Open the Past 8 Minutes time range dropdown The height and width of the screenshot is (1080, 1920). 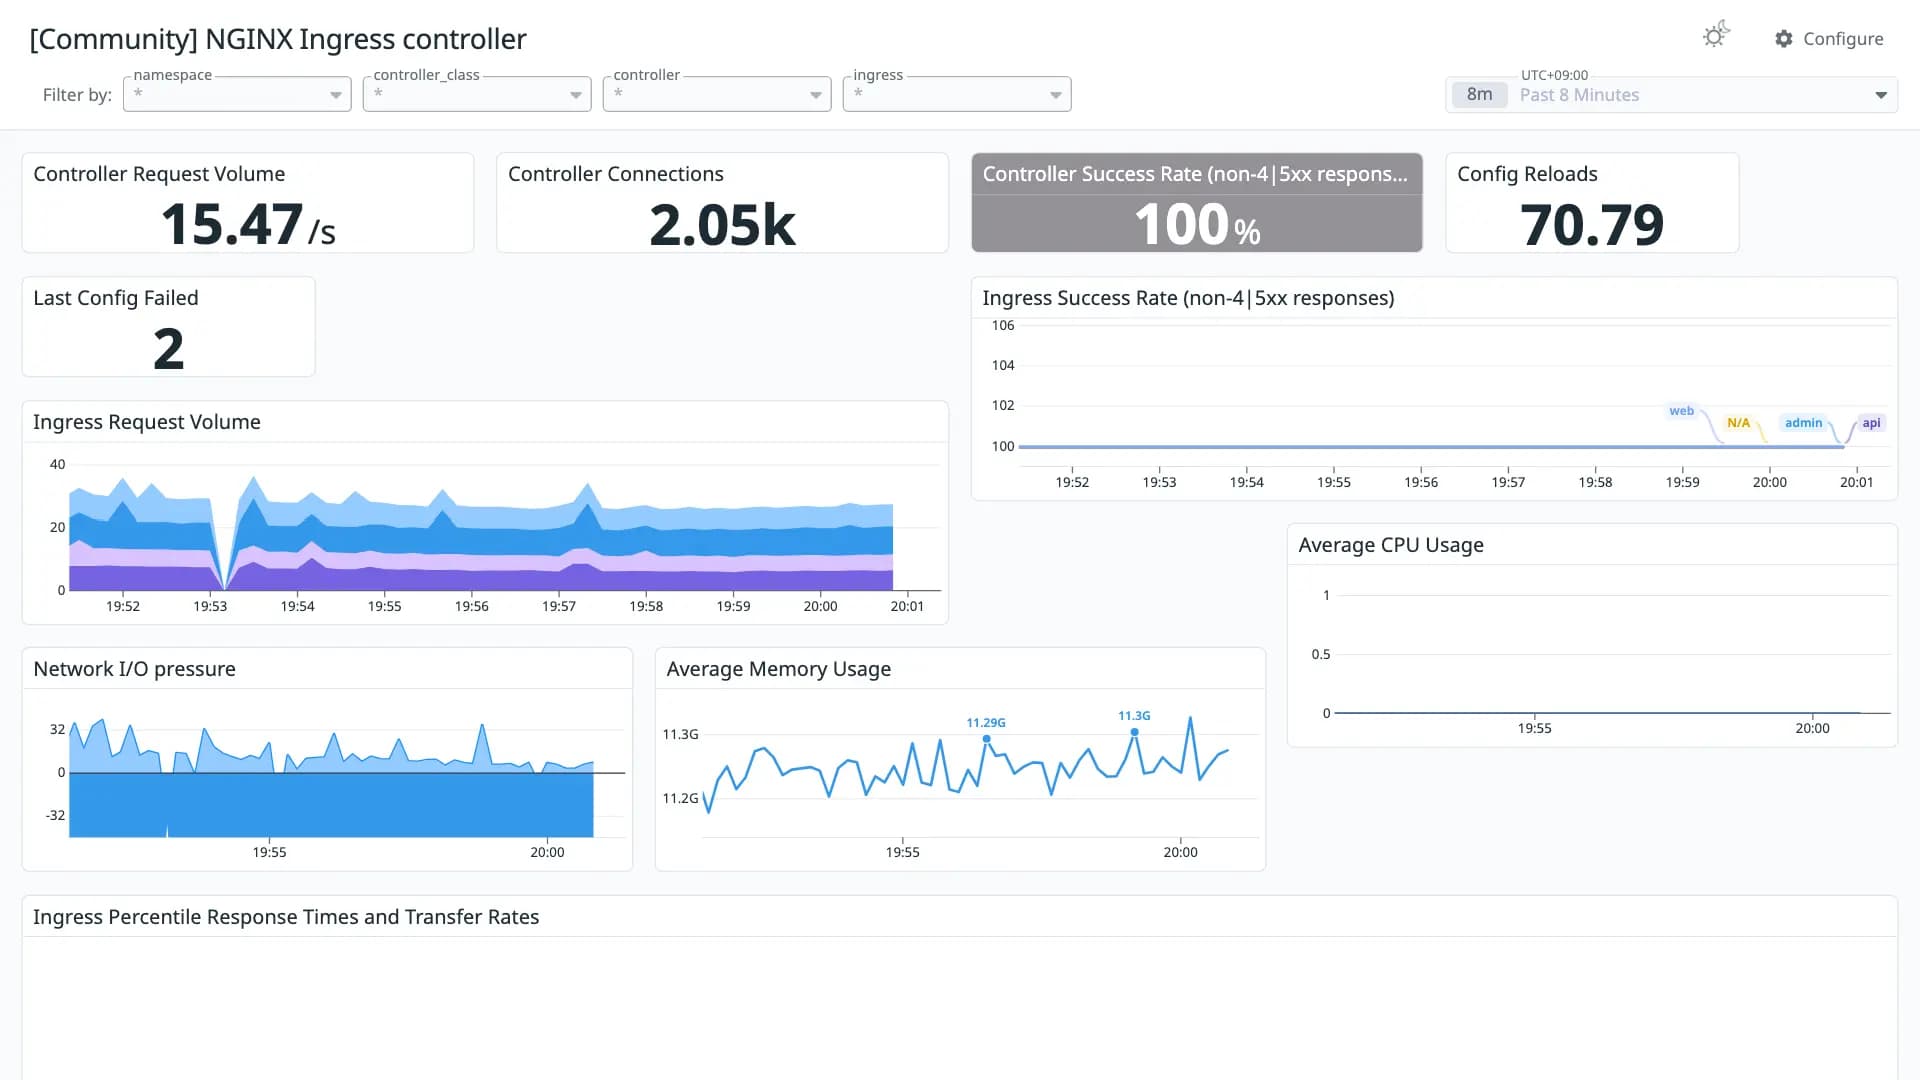tap(1671, 95)
